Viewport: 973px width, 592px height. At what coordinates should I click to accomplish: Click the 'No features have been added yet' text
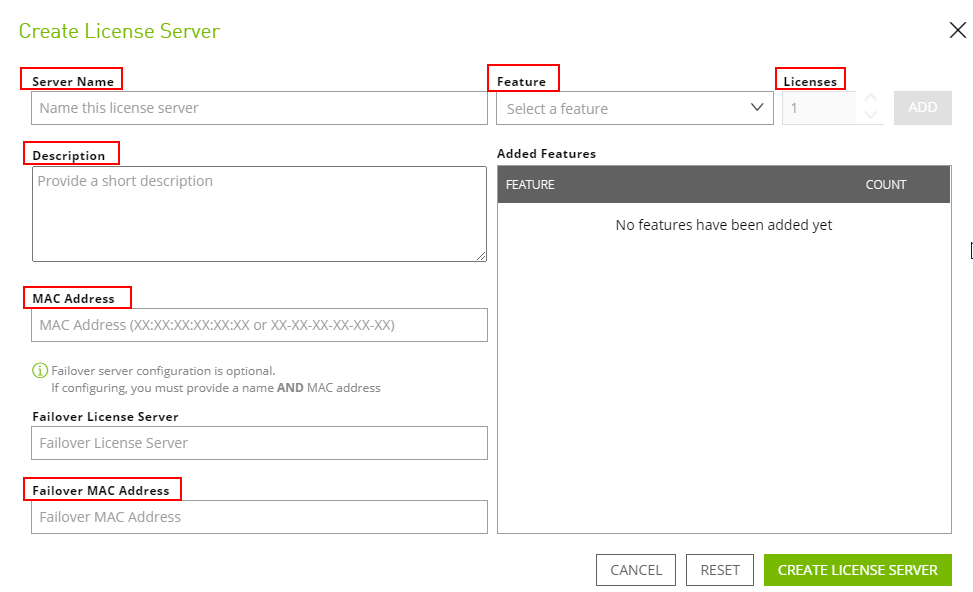(x=724, y=225)
